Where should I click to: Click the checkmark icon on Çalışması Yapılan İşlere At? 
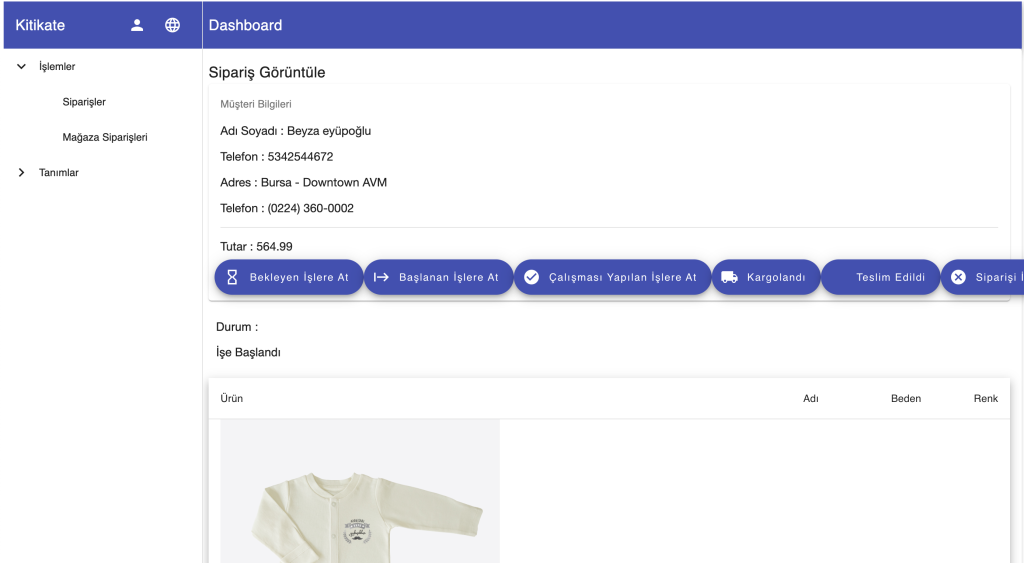pos(532,277)
